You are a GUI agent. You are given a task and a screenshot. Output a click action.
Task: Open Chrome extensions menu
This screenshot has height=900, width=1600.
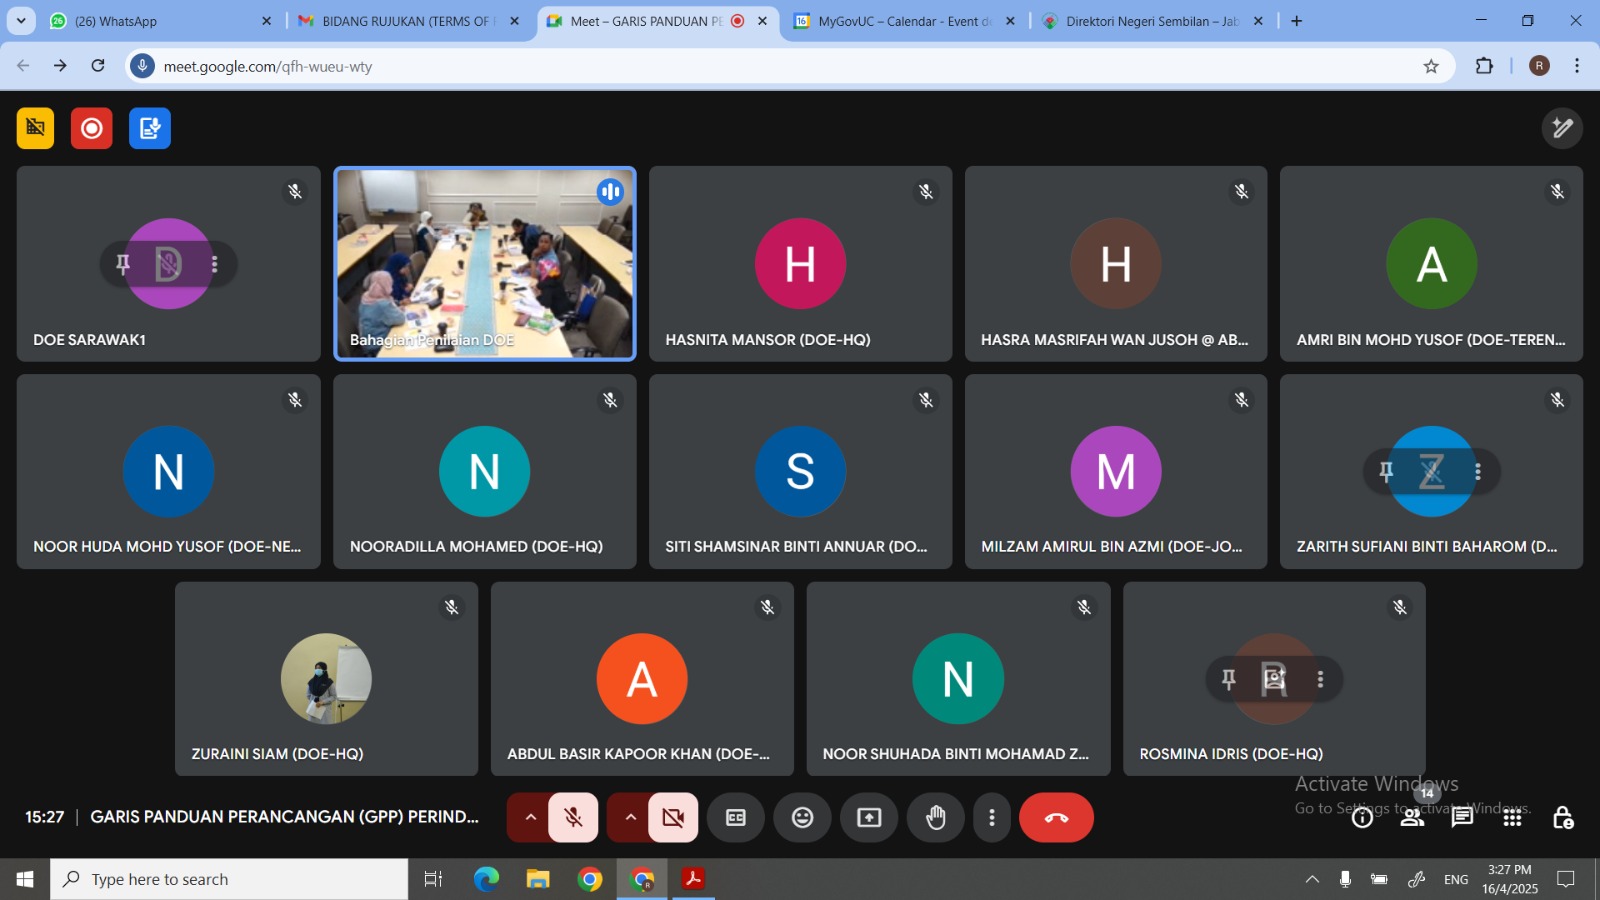click(x=1484, y=66)
